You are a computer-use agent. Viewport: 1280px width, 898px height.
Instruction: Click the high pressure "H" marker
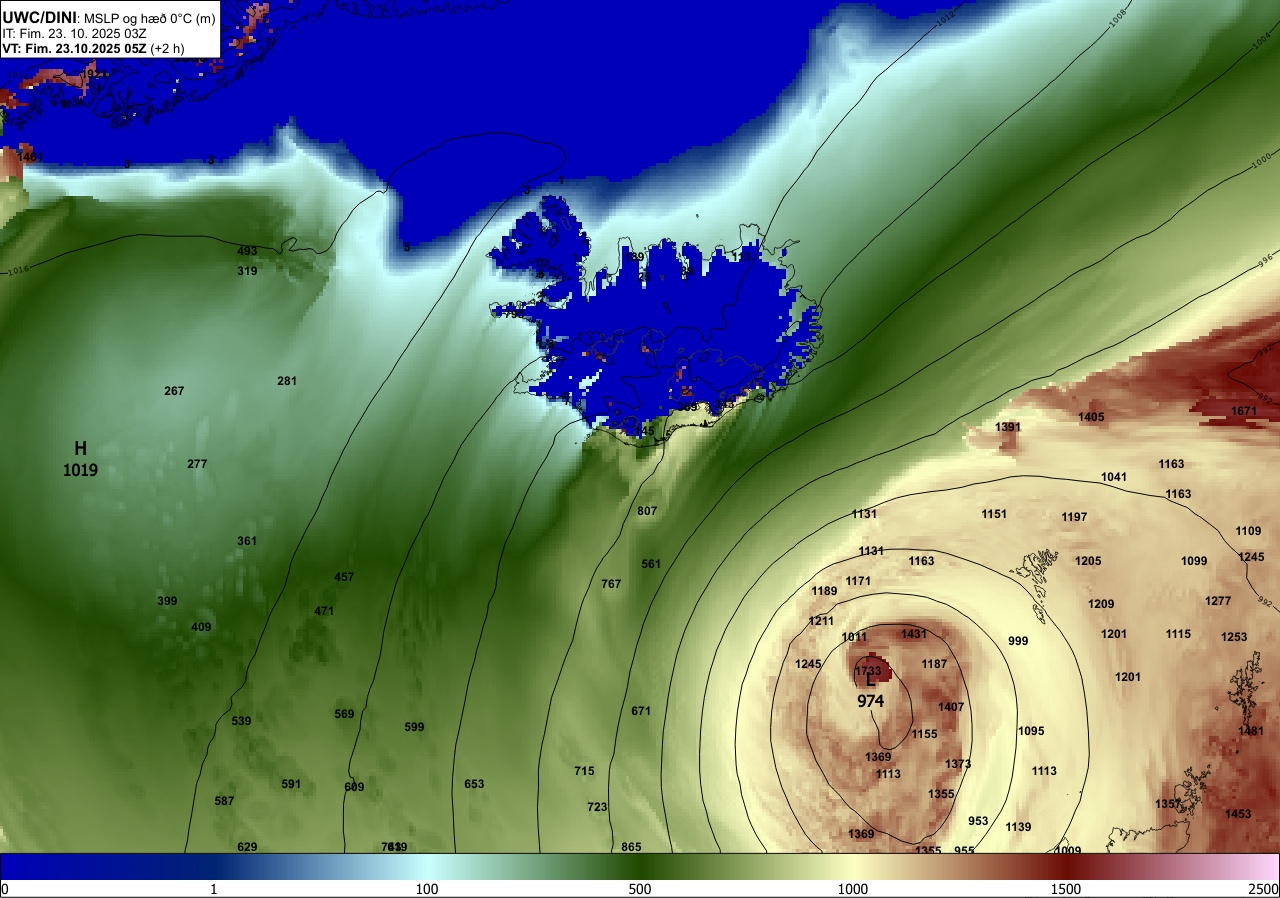coord(80,448)
